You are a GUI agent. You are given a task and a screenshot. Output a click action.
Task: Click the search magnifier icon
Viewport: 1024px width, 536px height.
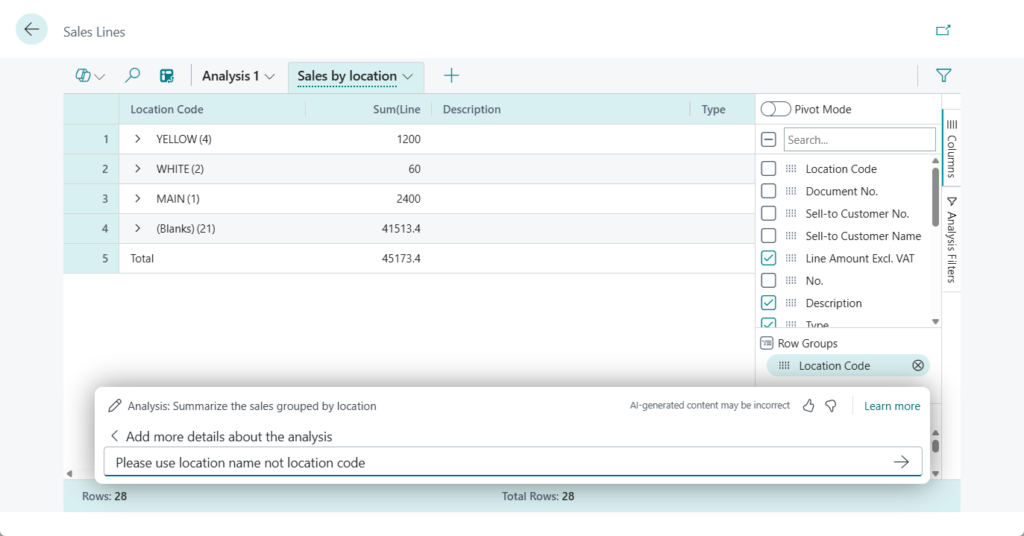(x=132, y=76)
